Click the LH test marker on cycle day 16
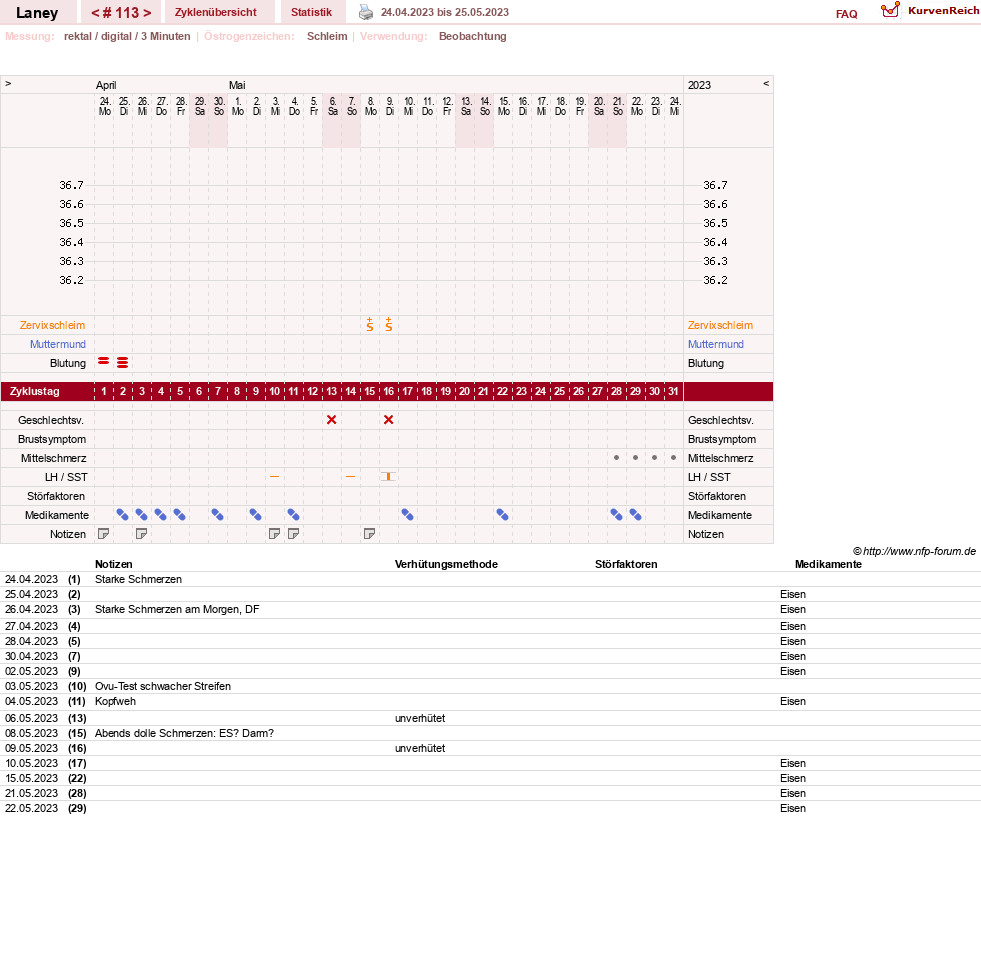 point(389,477)
